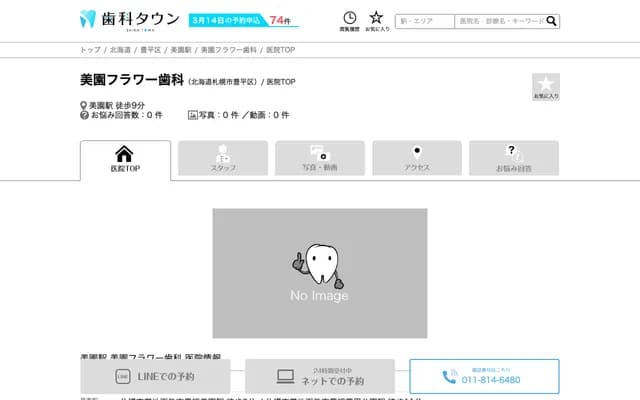640x400 pixels.
Task: Click the 歯科タウン logo
Action: (128, 20)
